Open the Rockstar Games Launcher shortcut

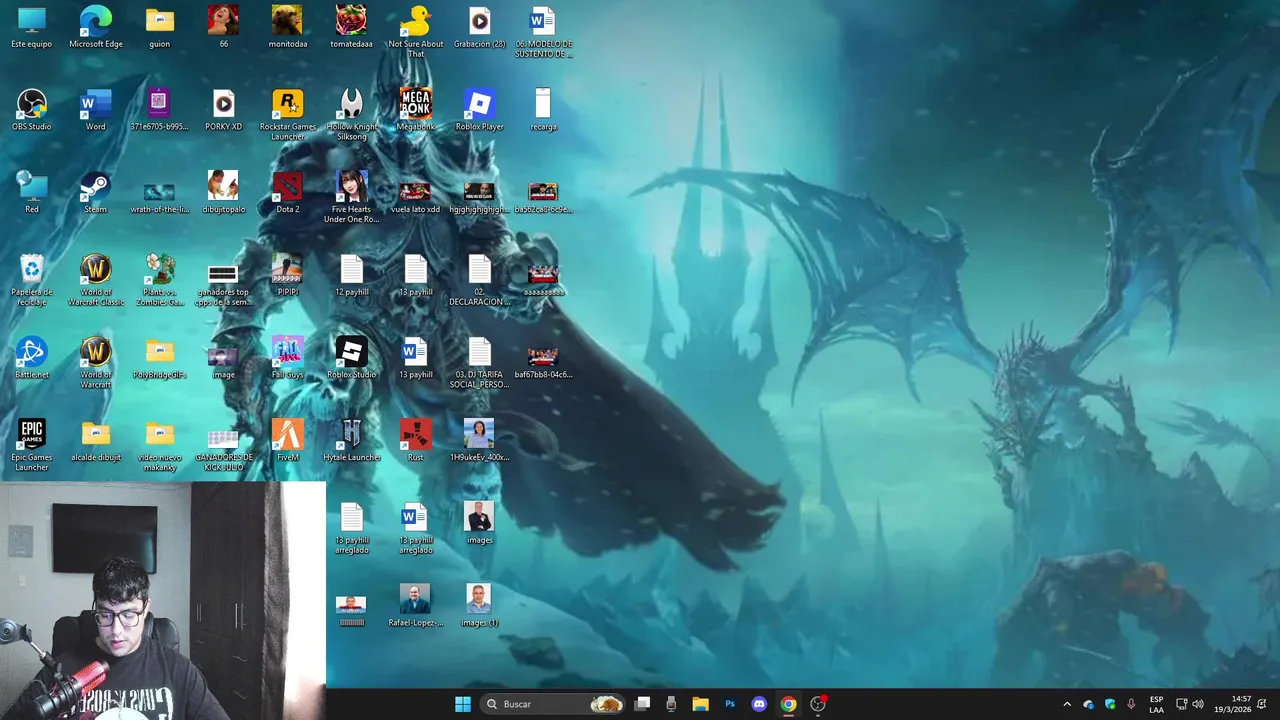[287, 114]
